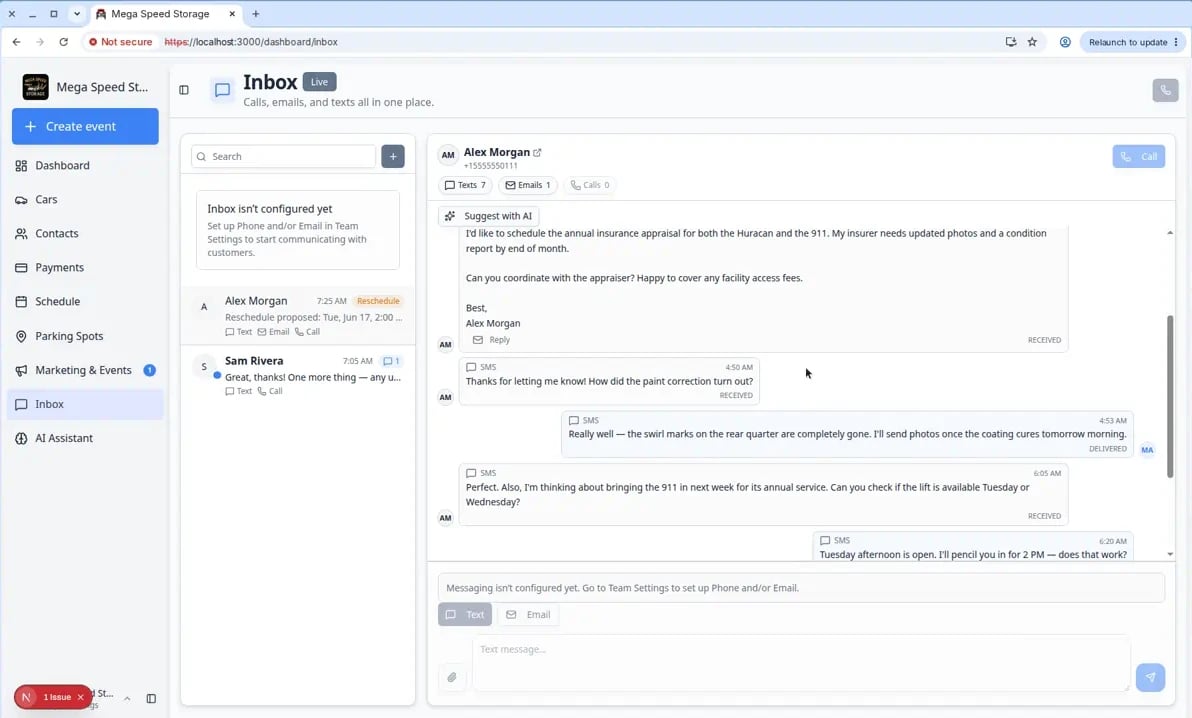Click the Live badge next to Inbox
This screenshot has height=718, width=1192.
coord(319,82)
